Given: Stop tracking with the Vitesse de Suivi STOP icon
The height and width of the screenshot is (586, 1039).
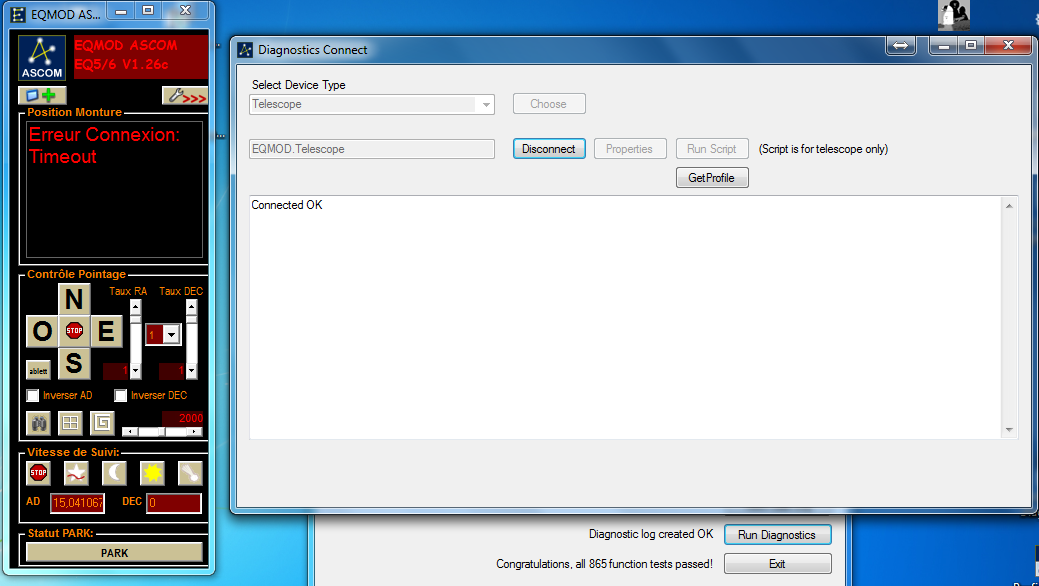Looking at the screenshot, I should pos(38,473).
